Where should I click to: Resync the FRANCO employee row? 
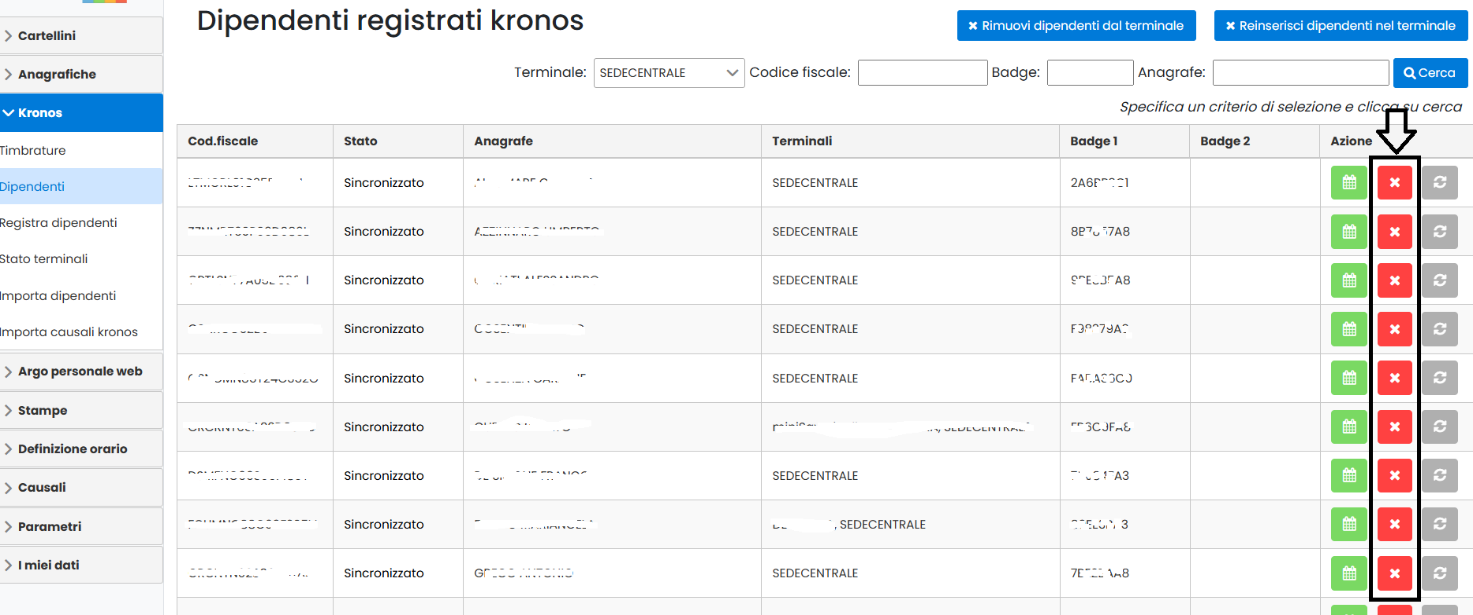tap(1439, 476)
